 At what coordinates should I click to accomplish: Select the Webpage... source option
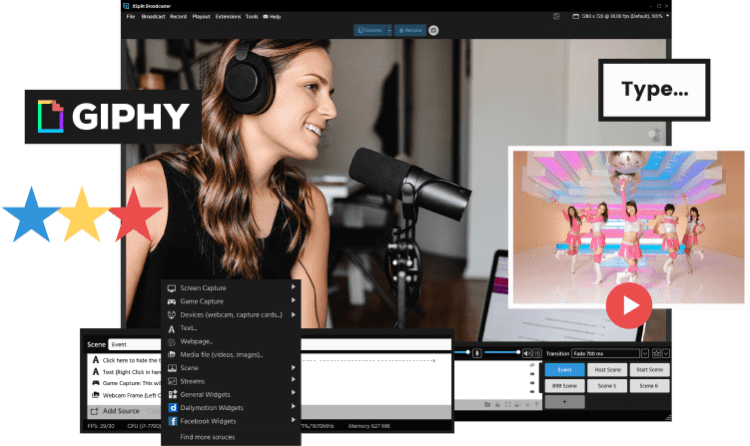(231, 341)
